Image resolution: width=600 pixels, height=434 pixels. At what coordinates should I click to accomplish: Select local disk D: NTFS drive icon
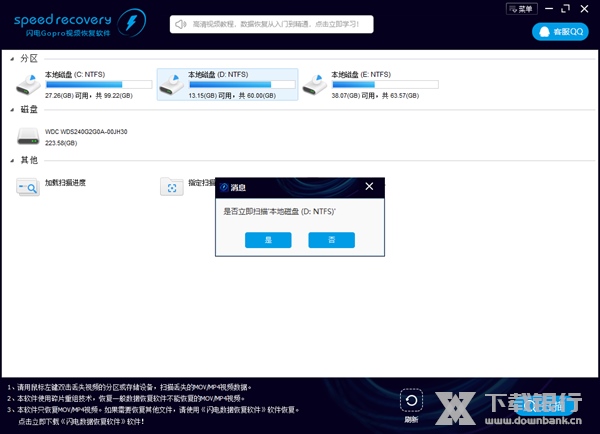coord(174,80)
